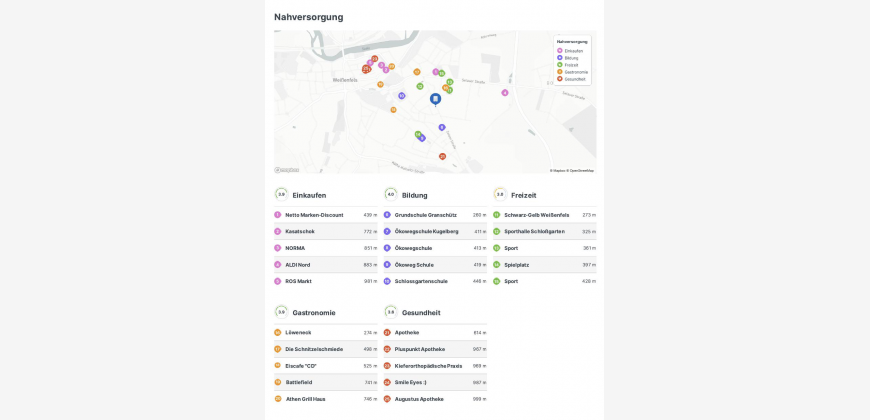The image size is (870, 420).
Task: Click the Gastronomie legend color dot
Action: 560,72
